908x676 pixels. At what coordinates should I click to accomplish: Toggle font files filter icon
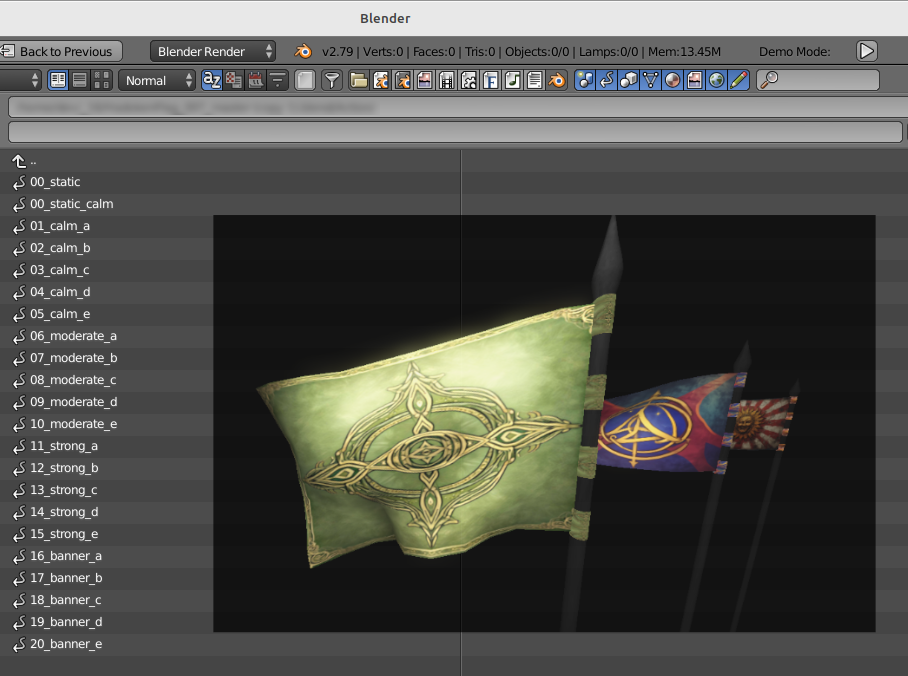(490, 80)
